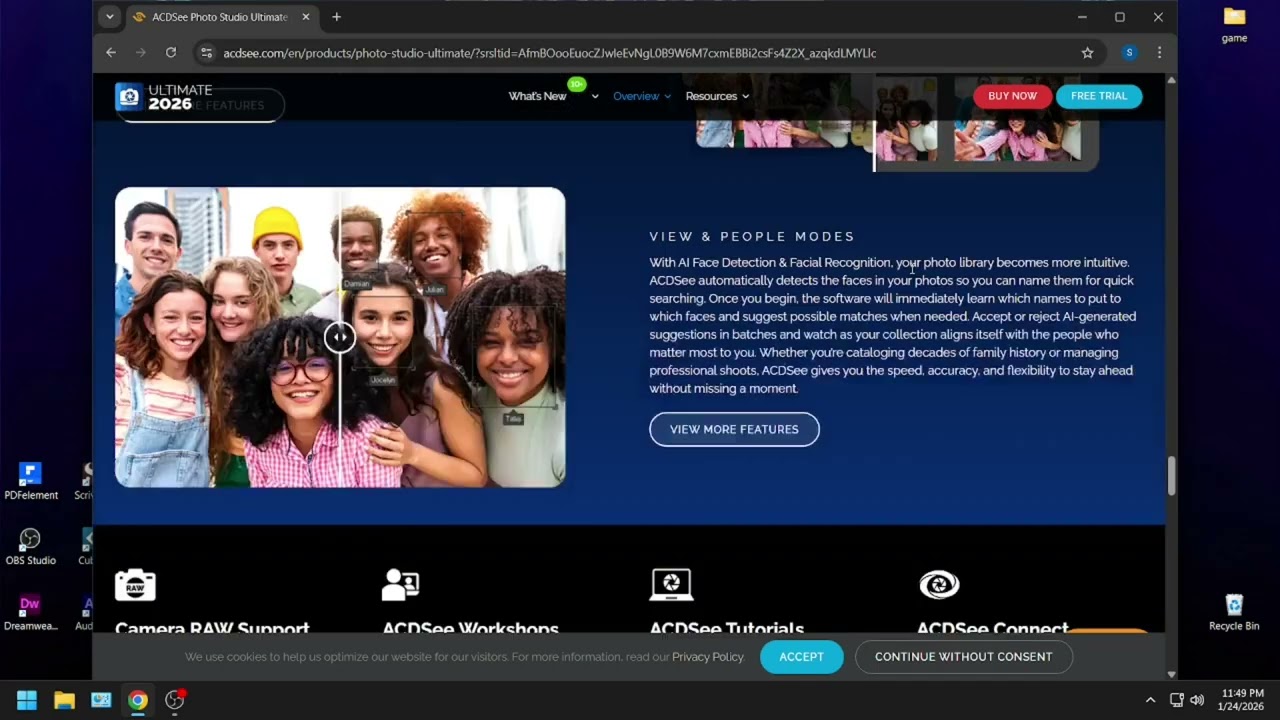Click the before/after comparison slider handle
Viewport: 1280px width, 720px height.
coord(340,337)
